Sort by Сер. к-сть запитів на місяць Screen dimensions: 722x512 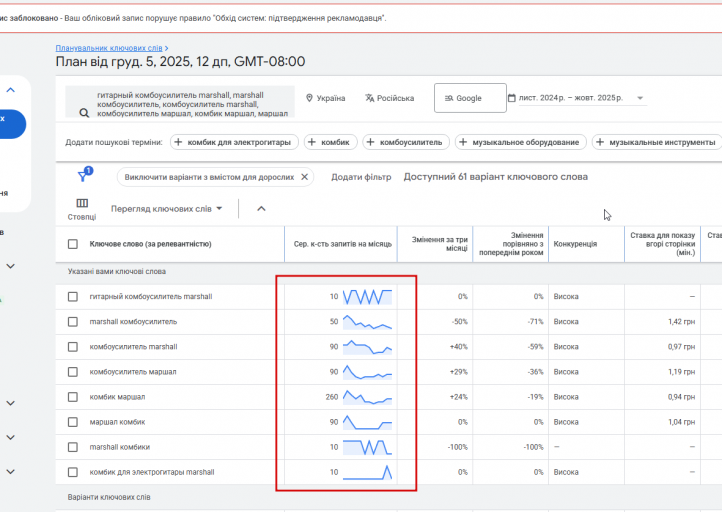[343, 244]
